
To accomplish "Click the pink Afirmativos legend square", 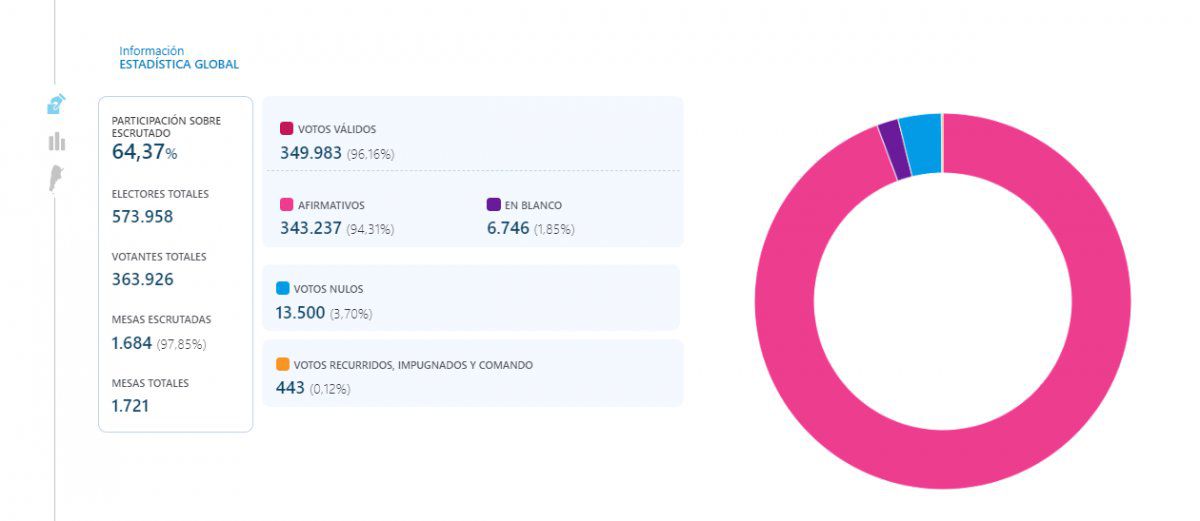I will tap(286, 205).
